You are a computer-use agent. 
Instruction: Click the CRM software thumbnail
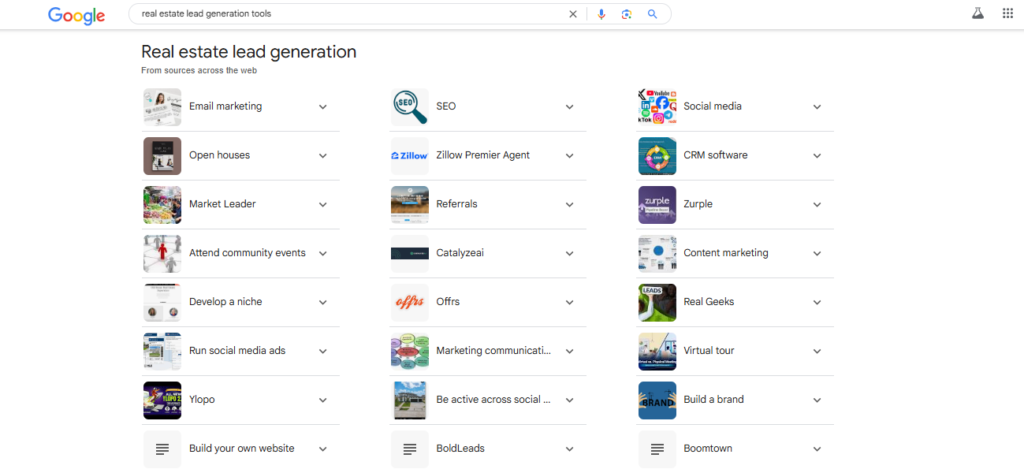(x=657, y=156)
